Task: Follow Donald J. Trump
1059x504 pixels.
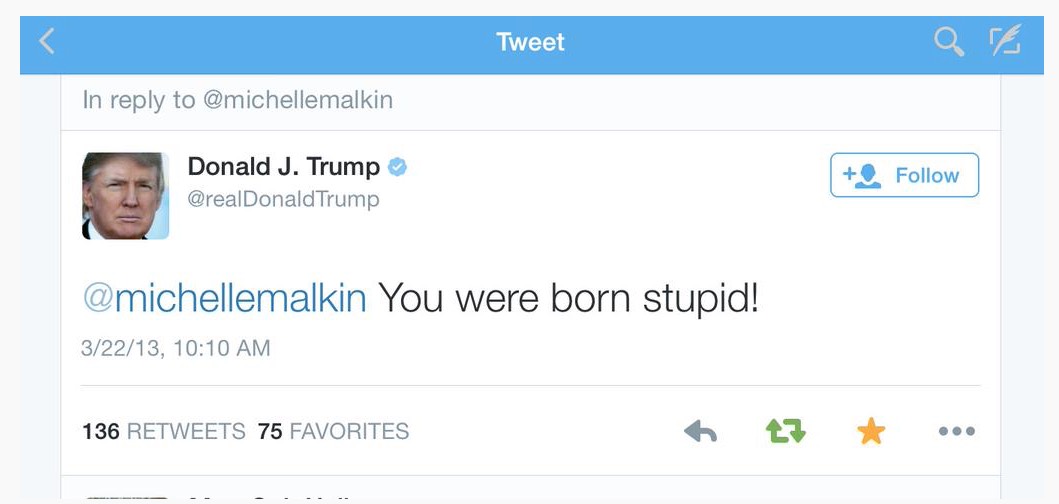Action: click(904, 176)
